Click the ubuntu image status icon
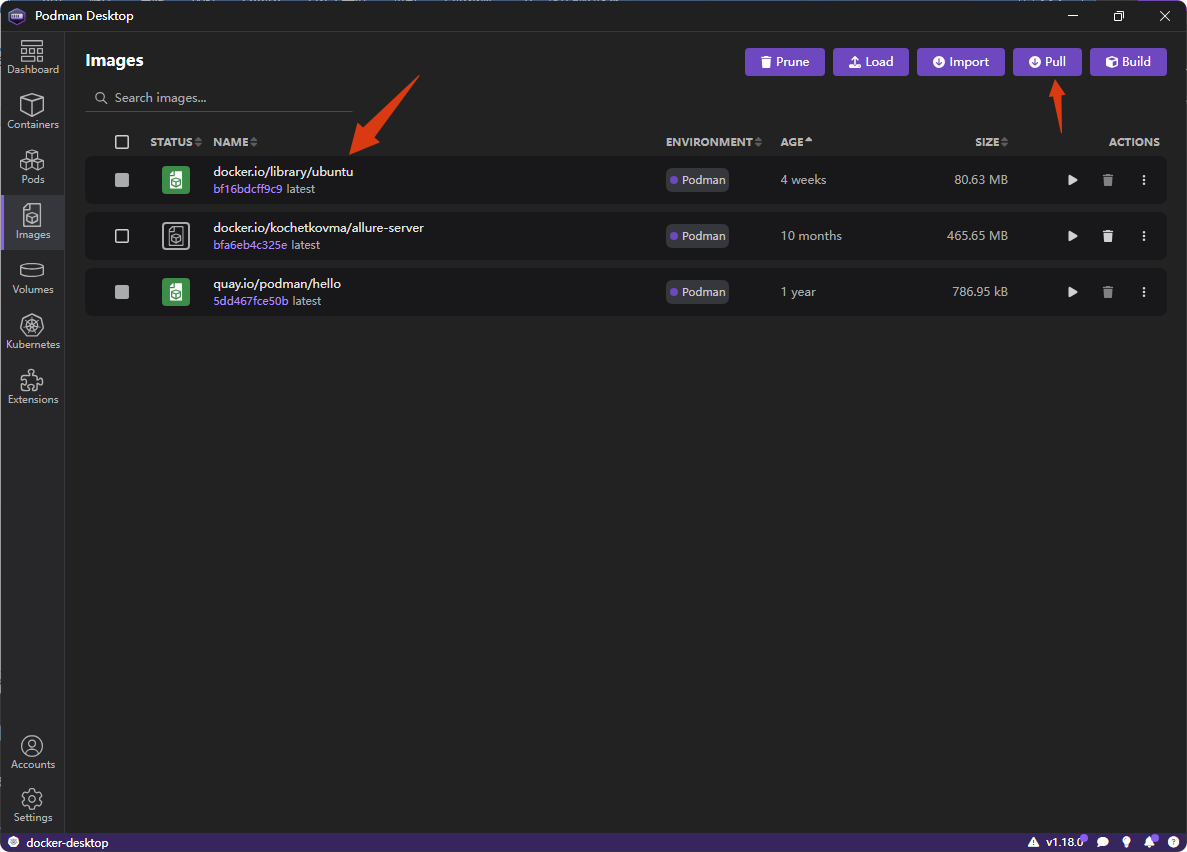The height and width of the screenshot is (852, 1187). (x=176, y=180)
